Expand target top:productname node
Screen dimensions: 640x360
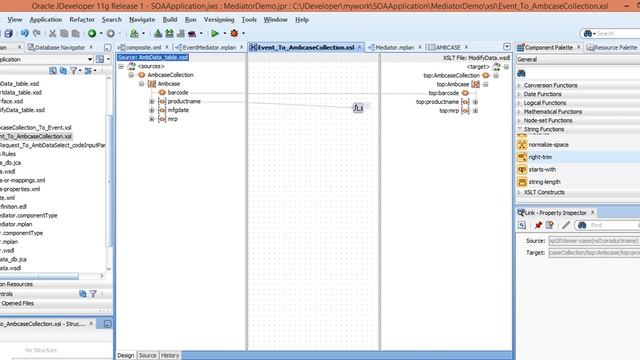tap(476, 102)
